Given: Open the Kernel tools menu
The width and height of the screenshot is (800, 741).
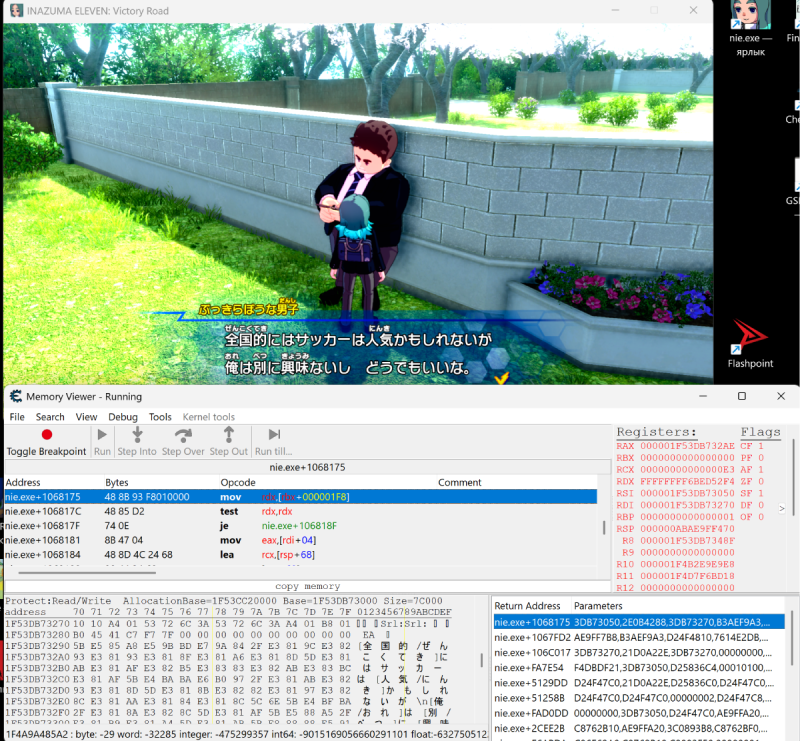Looking at the screenshot, I should 209,417.
